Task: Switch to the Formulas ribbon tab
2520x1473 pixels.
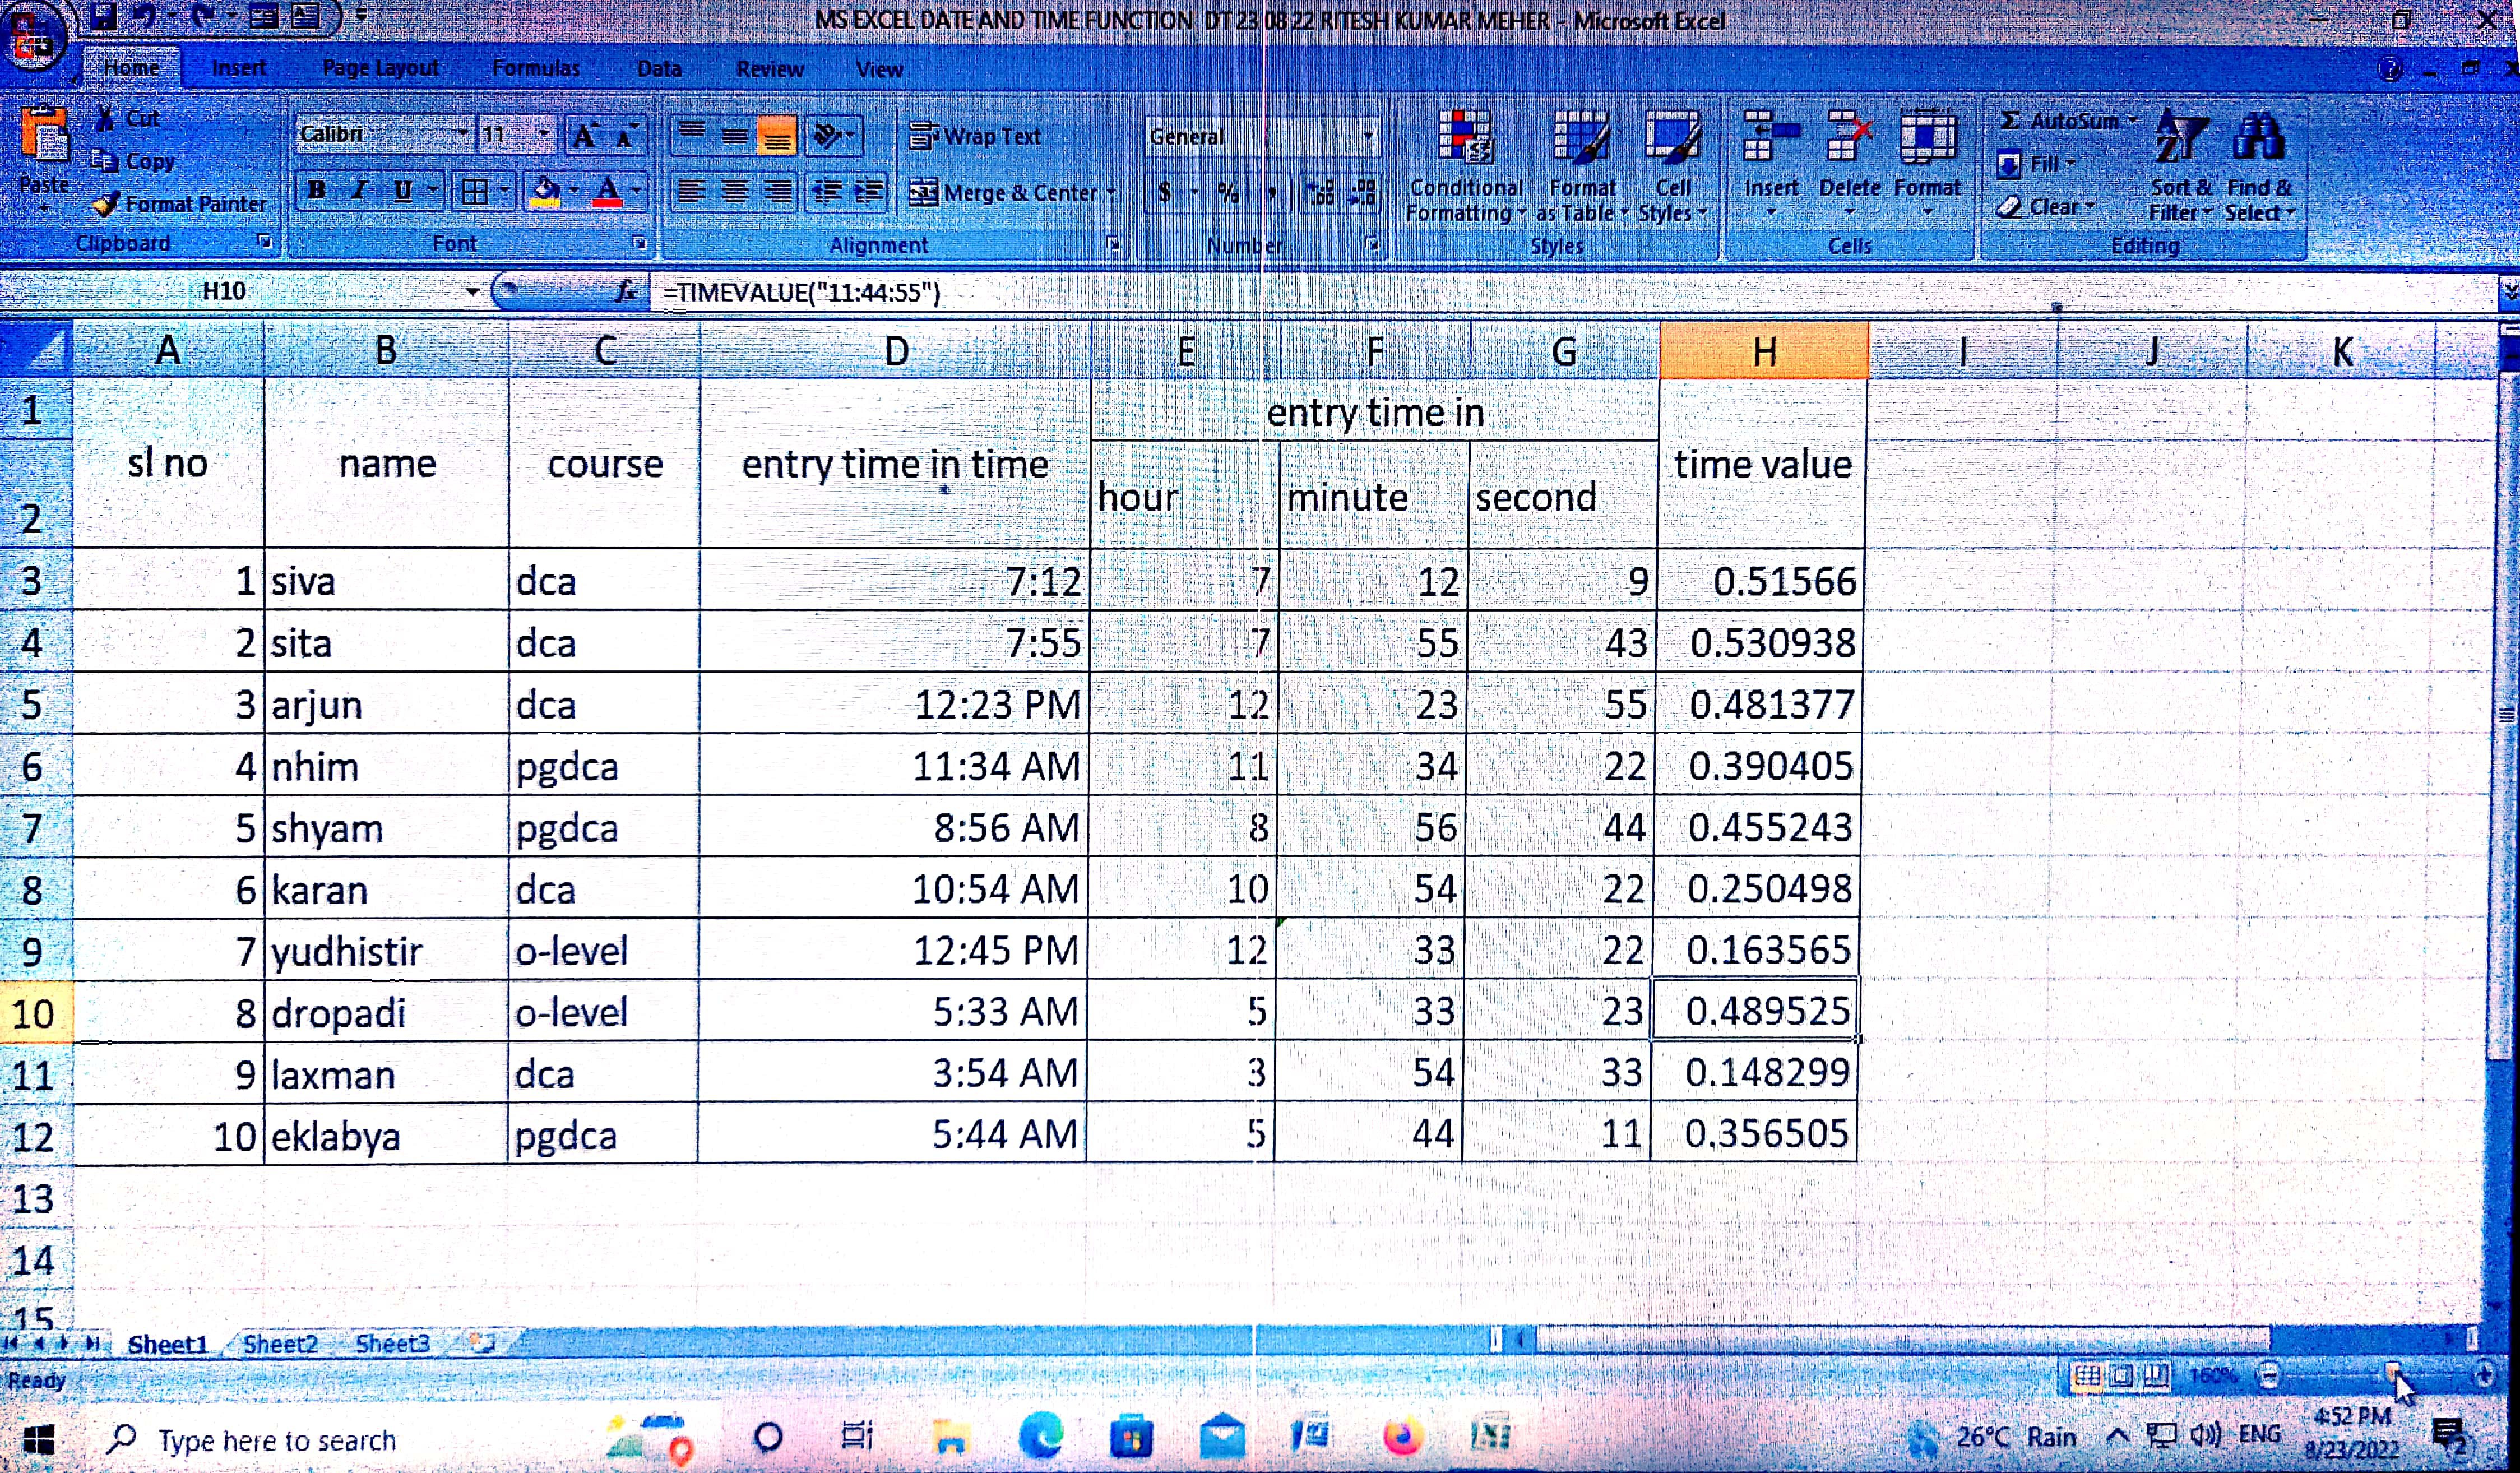Action: (536, 68)
